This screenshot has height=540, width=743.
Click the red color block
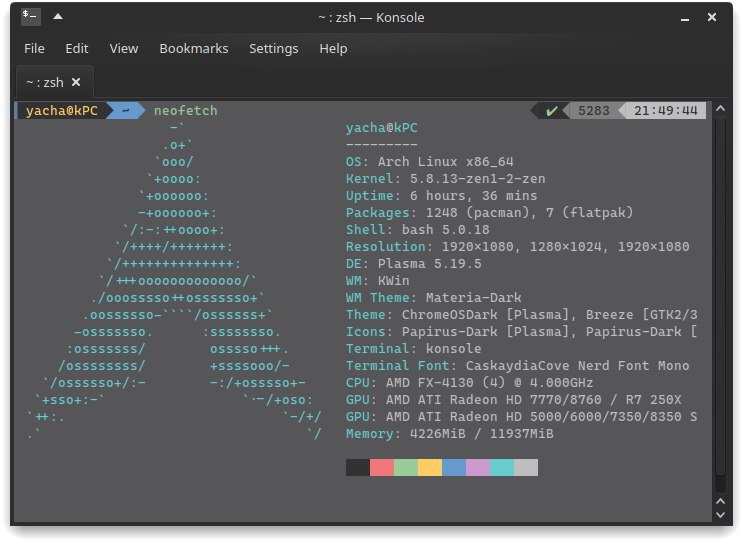(x=382, y=467)
